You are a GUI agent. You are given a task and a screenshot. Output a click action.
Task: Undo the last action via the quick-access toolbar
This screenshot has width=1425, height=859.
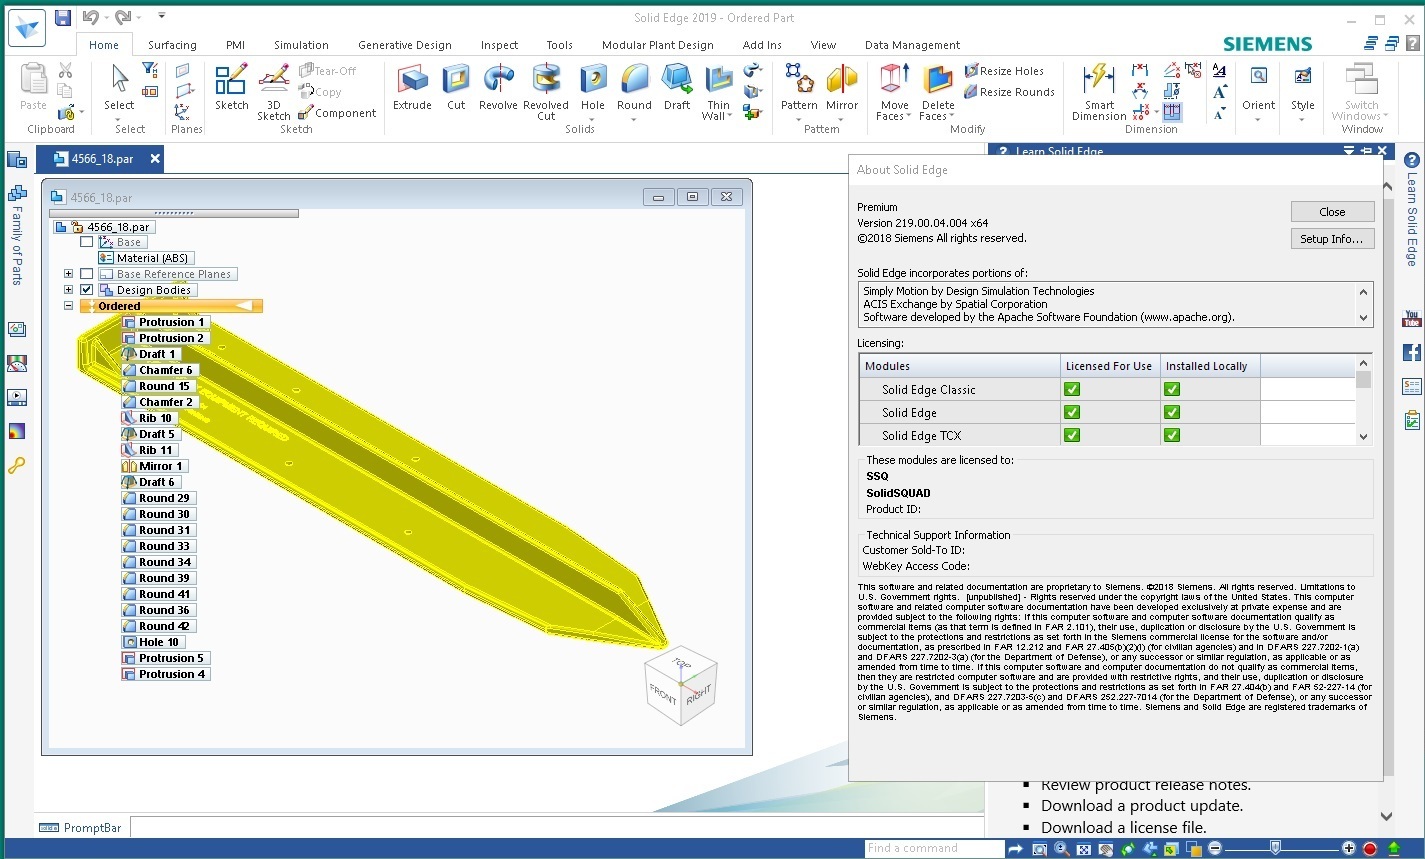click(90, 17)
